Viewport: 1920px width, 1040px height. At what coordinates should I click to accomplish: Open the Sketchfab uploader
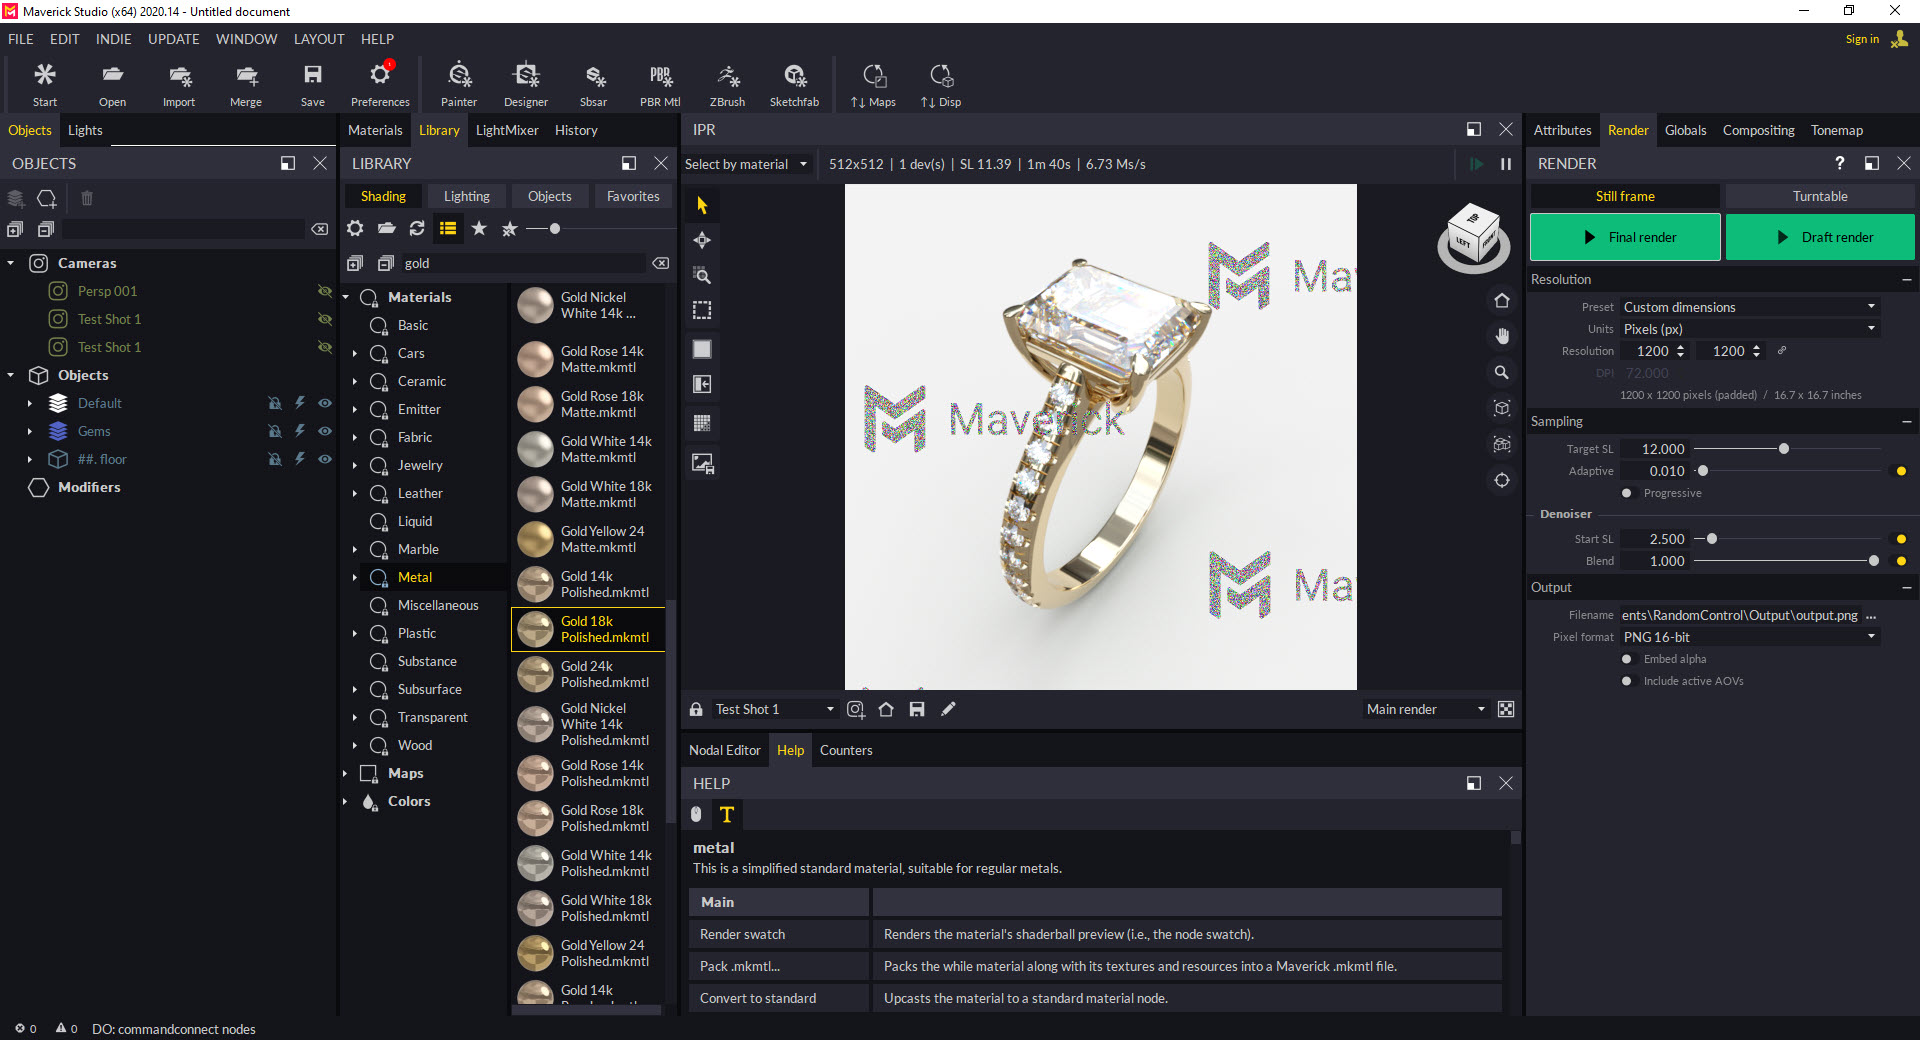point(794,84)
